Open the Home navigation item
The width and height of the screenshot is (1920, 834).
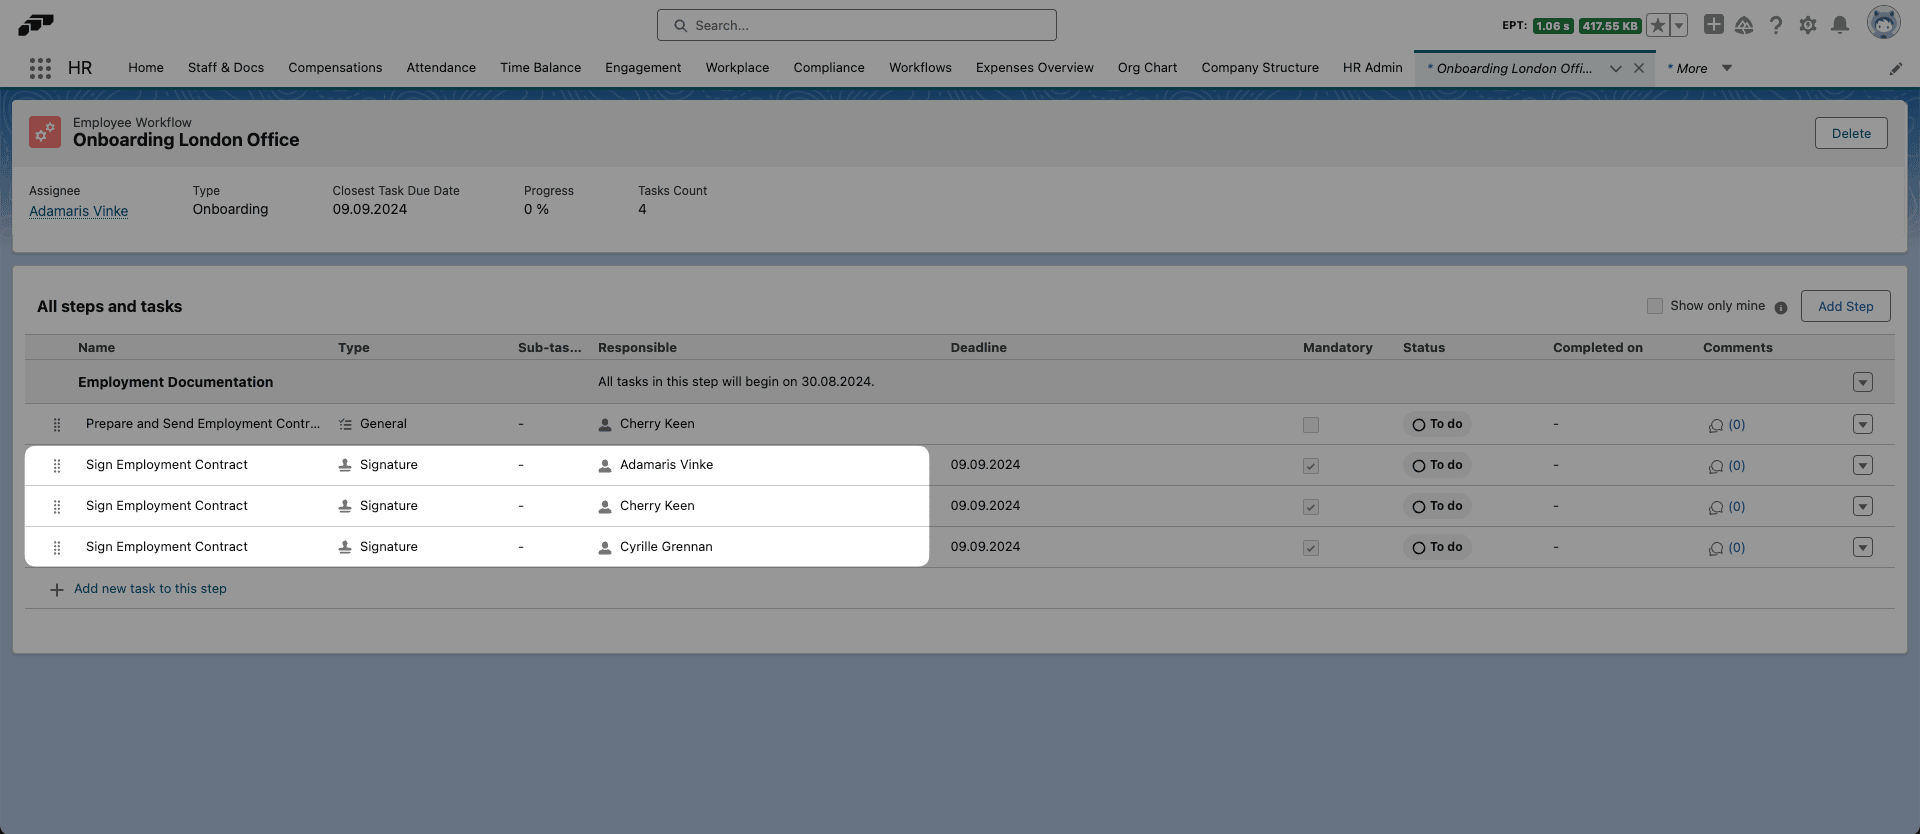click(x=146, y=68)
